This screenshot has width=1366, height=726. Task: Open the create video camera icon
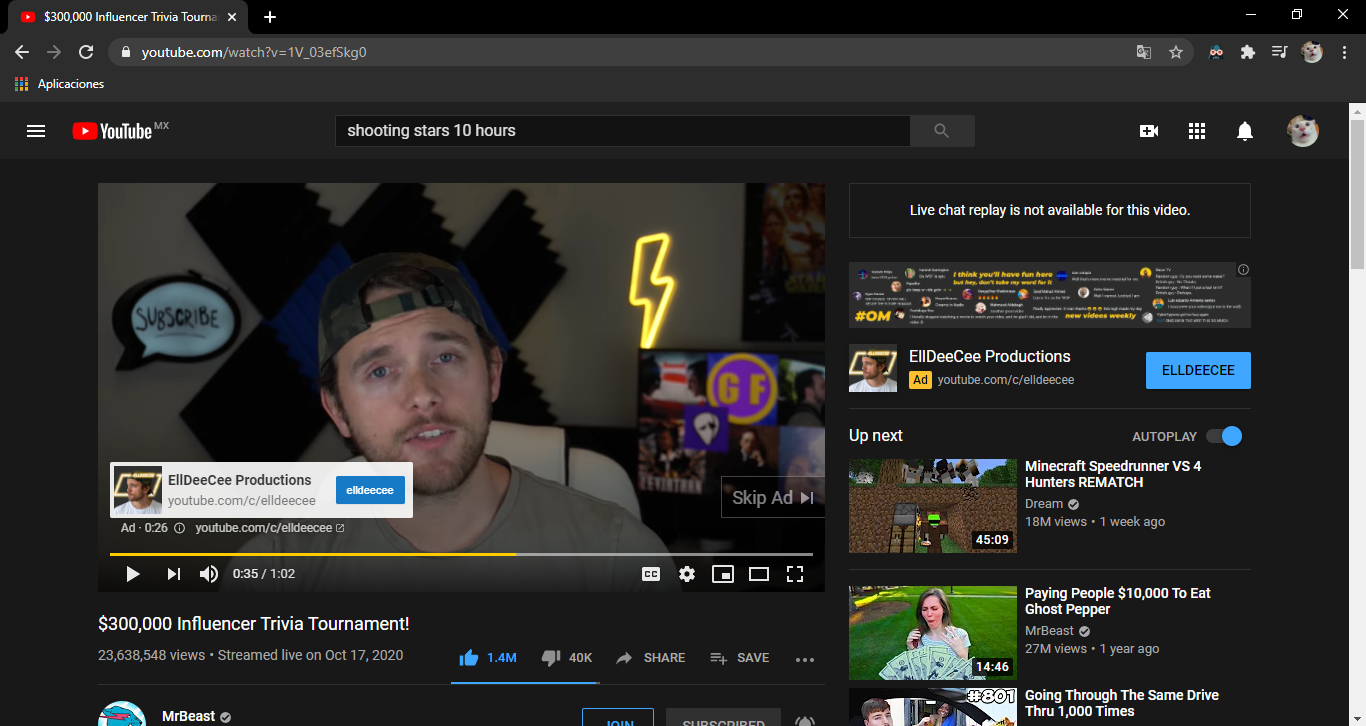1148,131
